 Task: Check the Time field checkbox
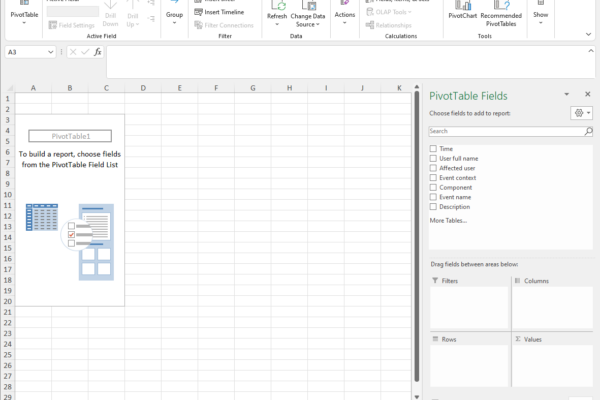point(433,148)
